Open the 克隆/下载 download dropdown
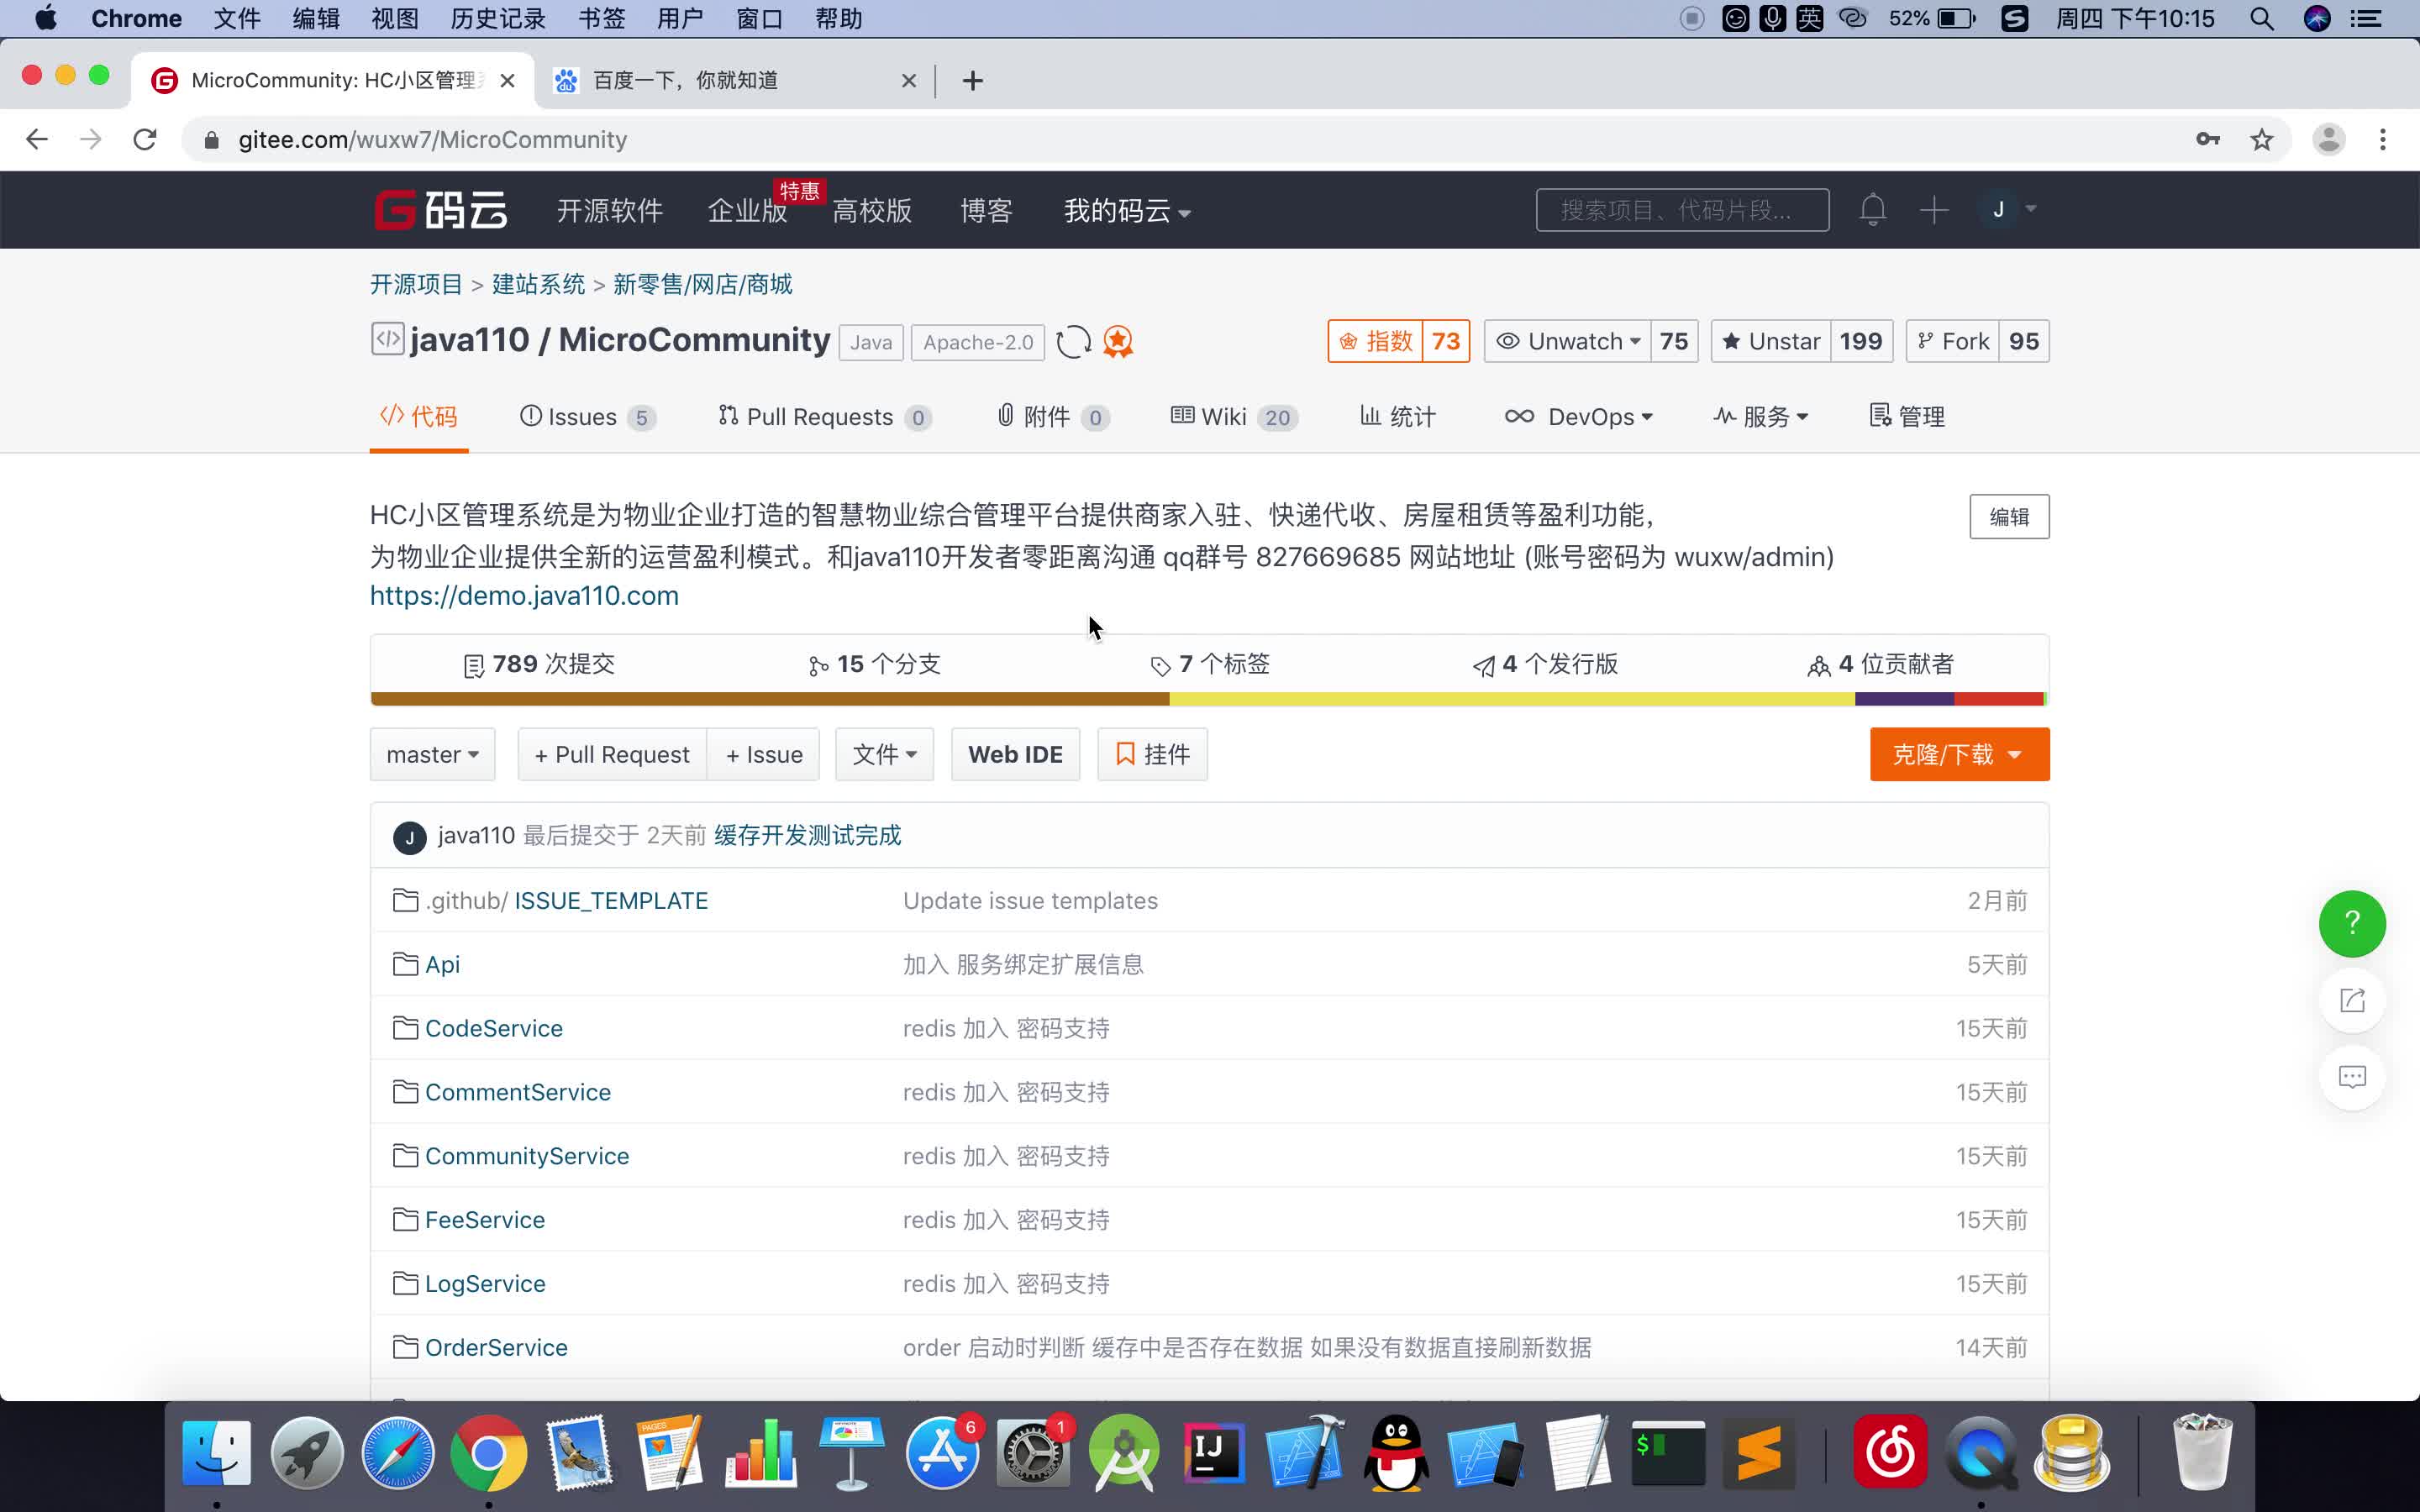 click(x=1958, y=754)
